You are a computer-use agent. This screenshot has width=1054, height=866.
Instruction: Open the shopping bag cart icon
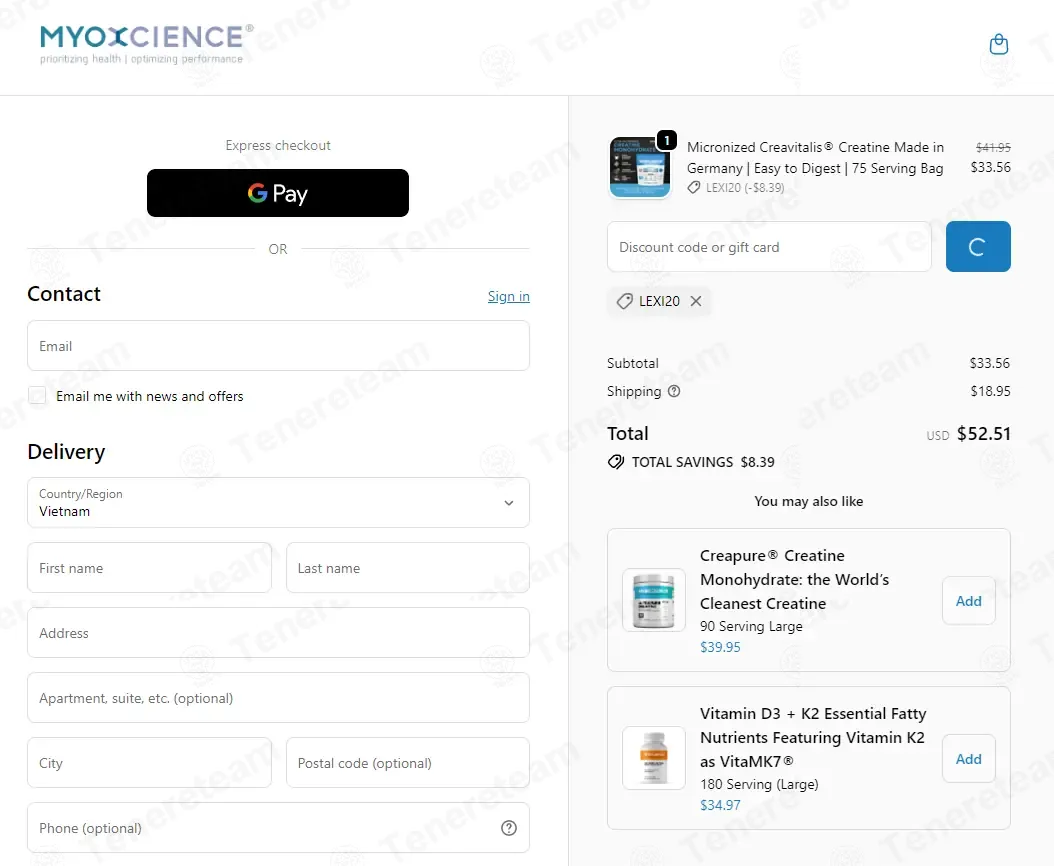coord(999,44)
